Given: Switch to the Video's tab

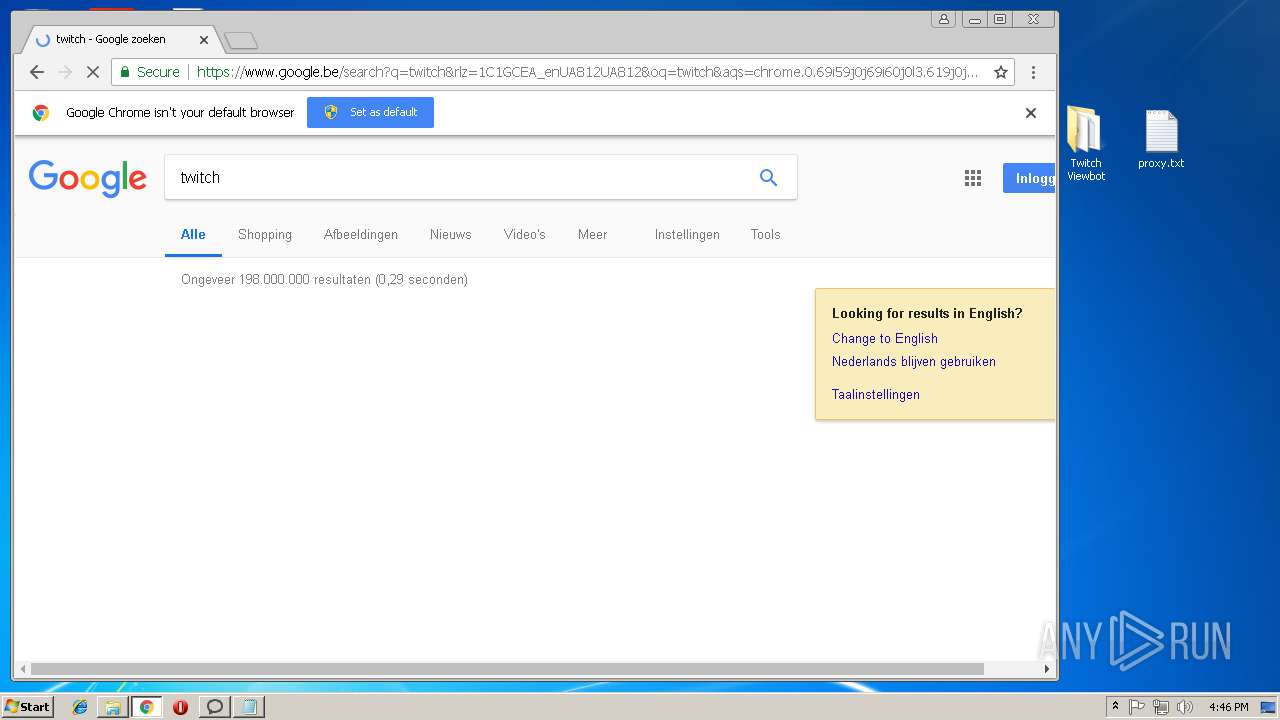Looking at the screenshot, I should [x=525, y=234].
